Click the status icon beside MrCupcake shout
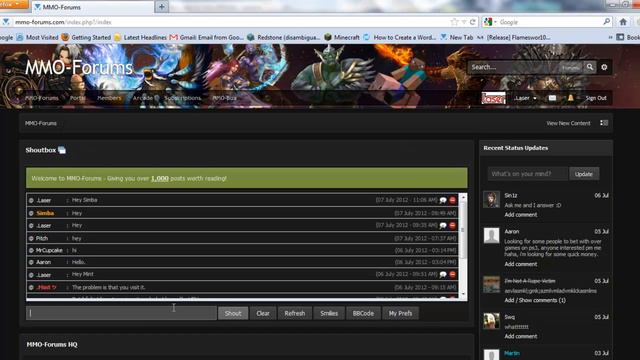This screenshot has width=640, height=360. pyautogui.click(x=31, y=250)
